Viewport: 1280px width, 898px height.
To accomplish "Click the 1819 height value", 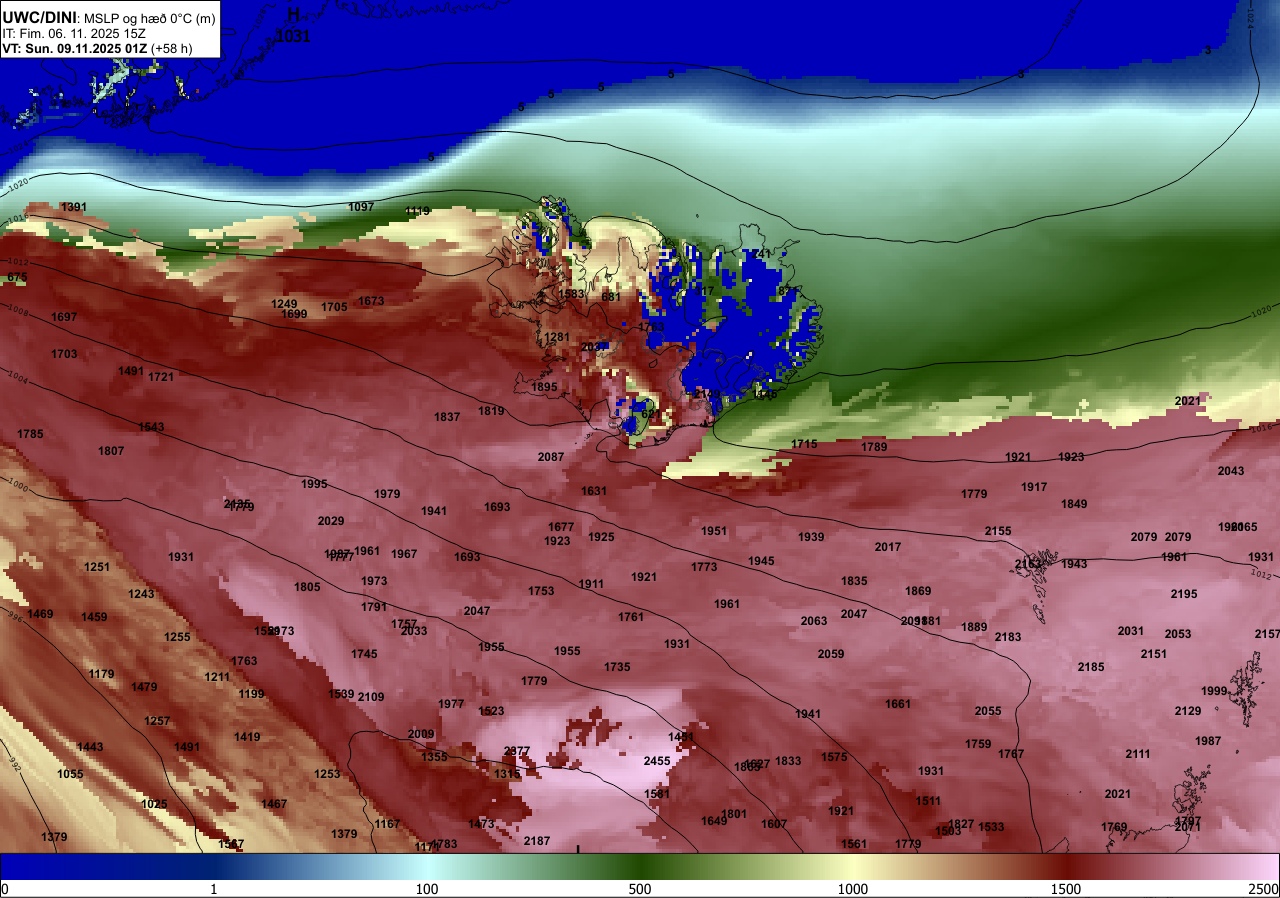I will tap(491, 411).
